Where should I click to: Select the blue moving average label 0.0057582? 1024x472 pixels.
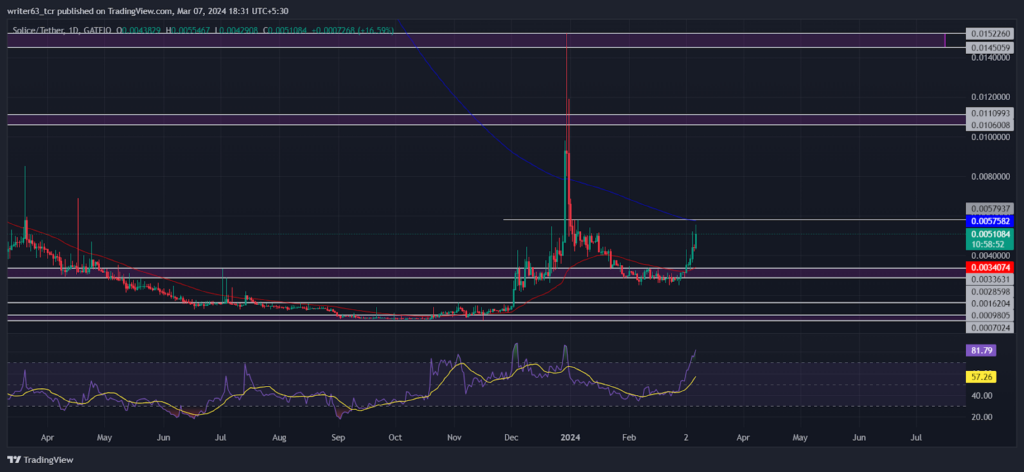[990, 221]
